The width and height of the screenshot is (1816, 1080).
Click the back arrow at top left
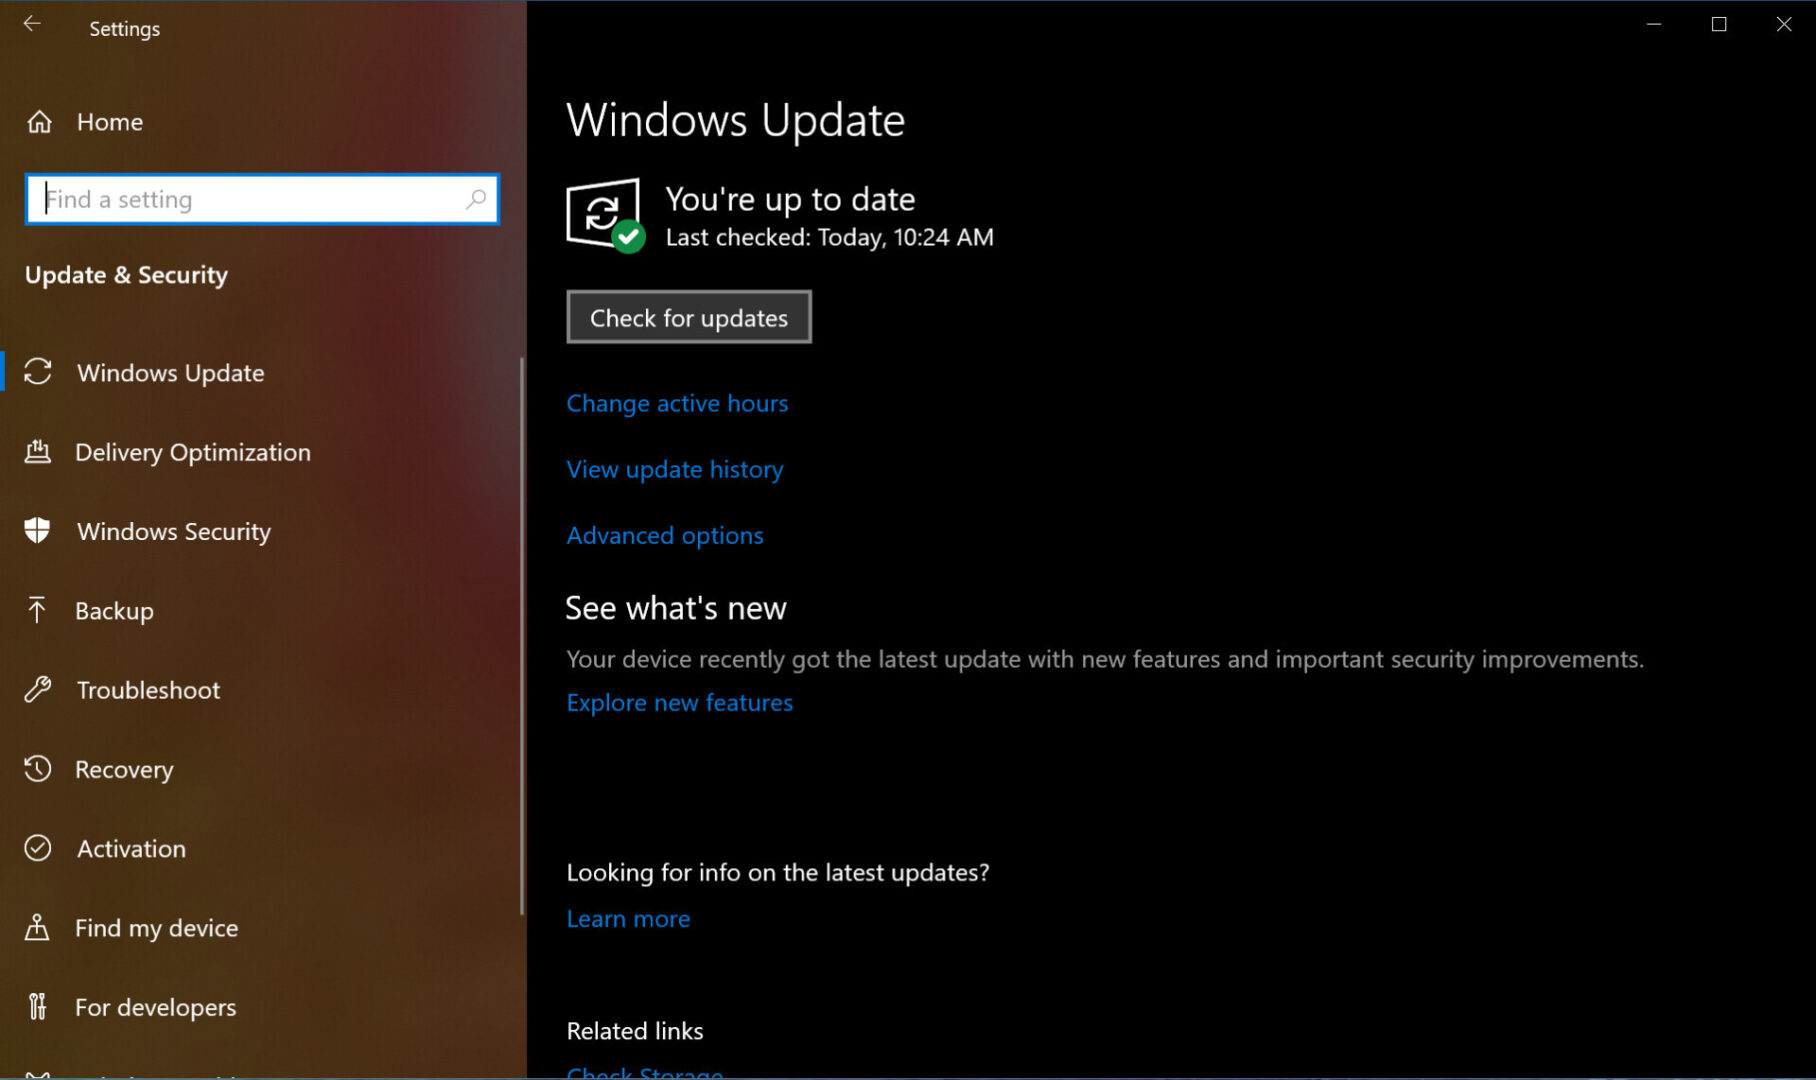point(33,24)
